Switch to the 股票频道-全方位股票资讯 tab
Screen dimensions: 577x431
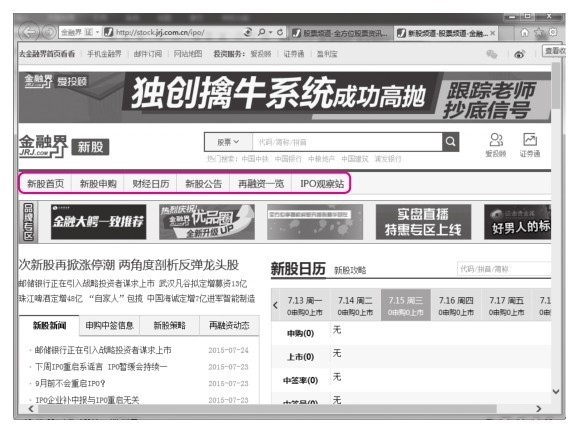click(x=340, y=33)
